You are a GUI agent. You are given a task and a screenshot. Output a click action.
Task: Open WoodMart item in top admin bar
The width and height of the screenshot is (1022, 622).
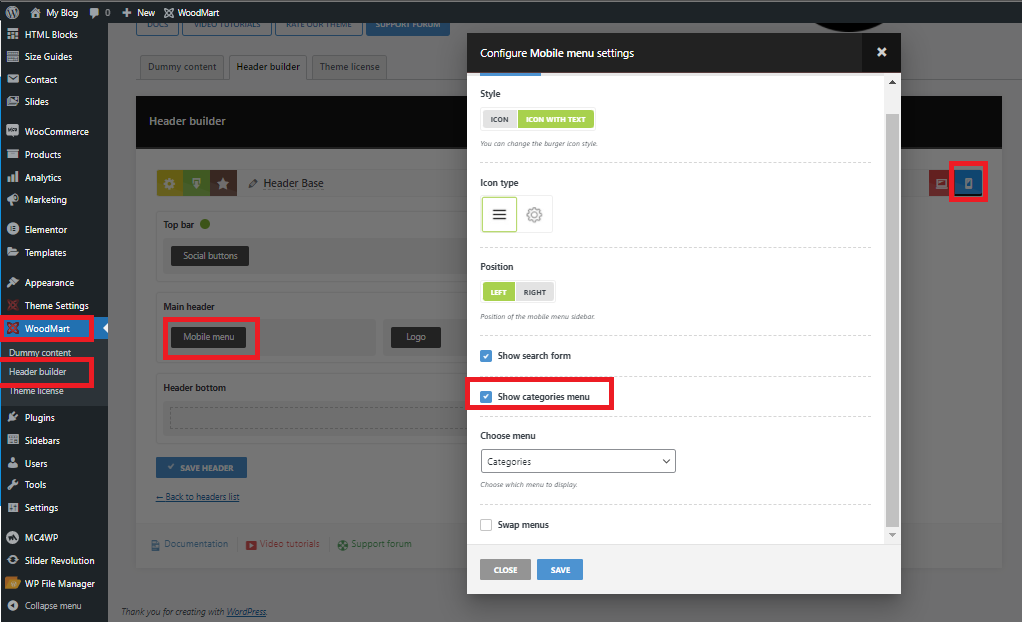(x=192, y=12)
